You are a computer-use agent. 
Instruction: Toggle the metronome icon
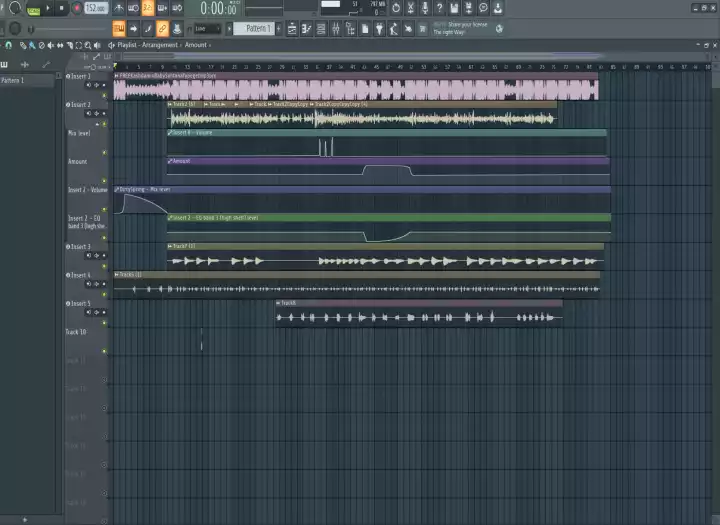pyautogui.click(x=118, y=8)
